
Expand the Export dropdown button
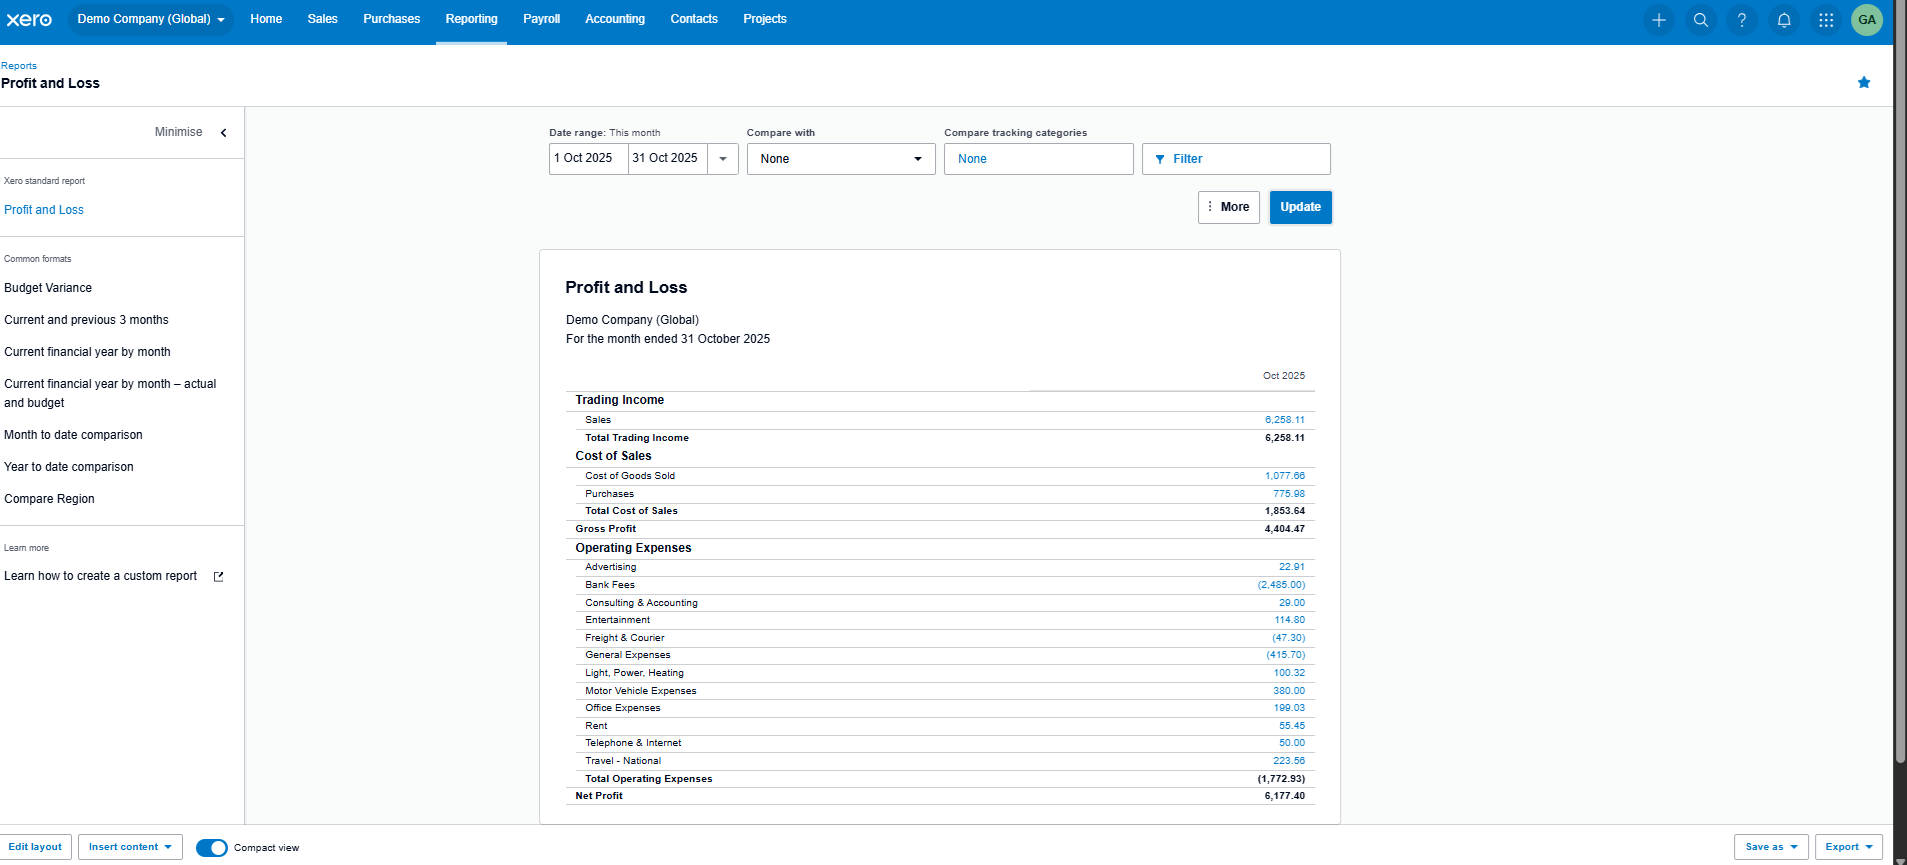(1848, 847)
